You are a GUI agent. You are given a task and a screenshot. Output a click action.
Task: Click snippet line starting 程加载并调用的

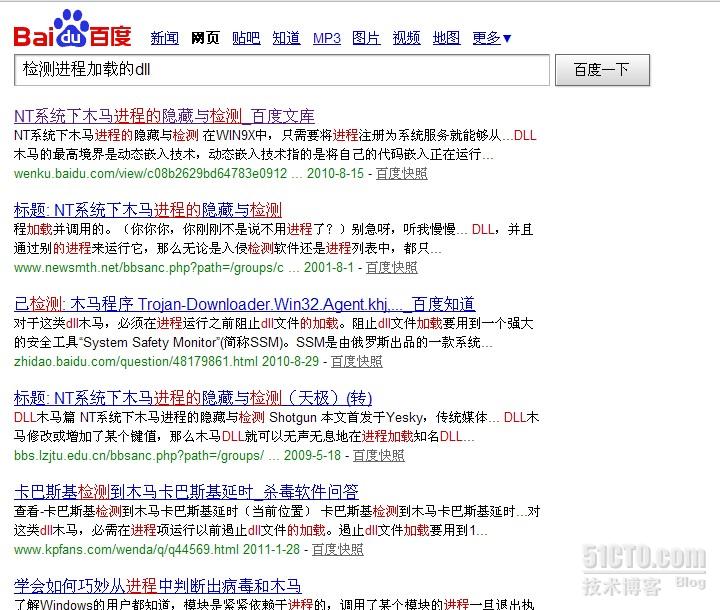point(274,229)
